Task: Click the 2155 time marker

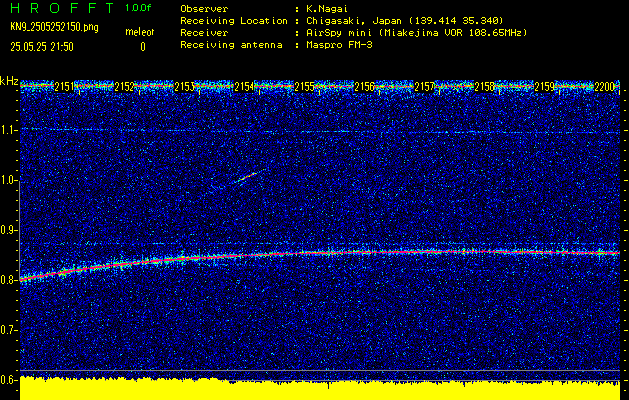Action: [x=304, y=87]
